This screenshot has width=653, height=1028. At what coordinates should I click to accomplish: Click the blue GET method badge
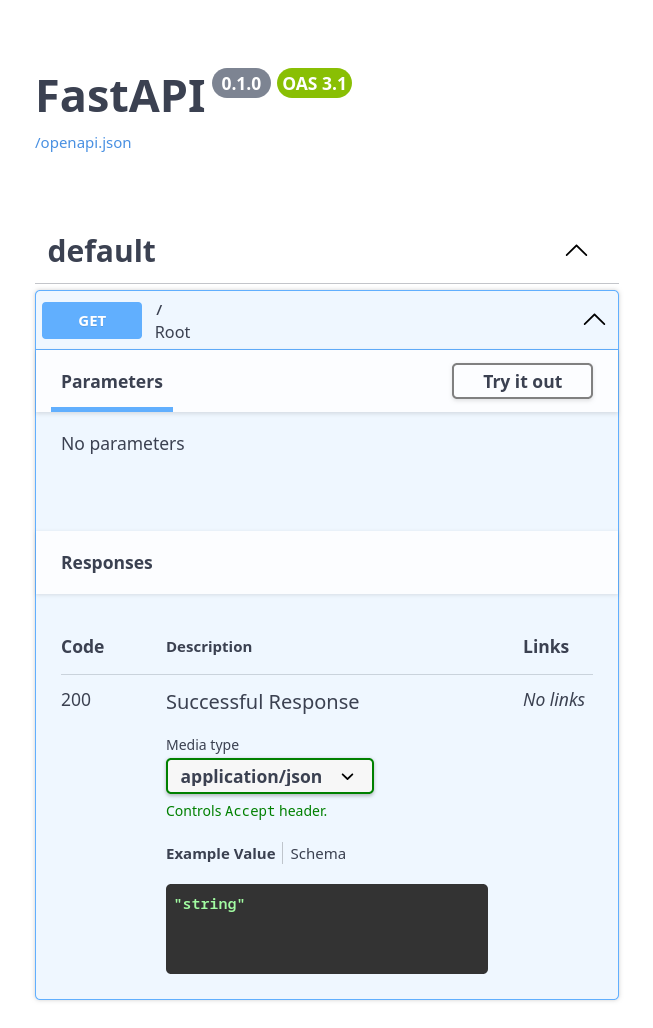tap(92, 321)
